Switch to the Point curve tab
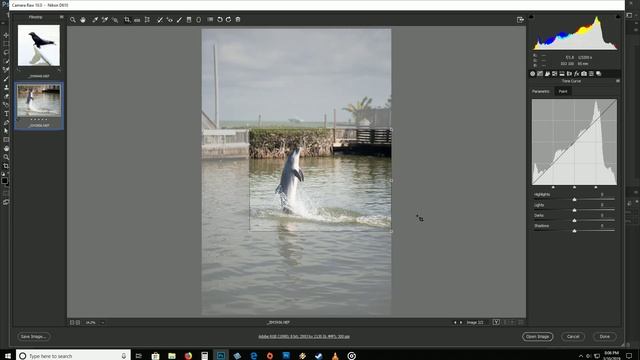 [x=563, y=91]
